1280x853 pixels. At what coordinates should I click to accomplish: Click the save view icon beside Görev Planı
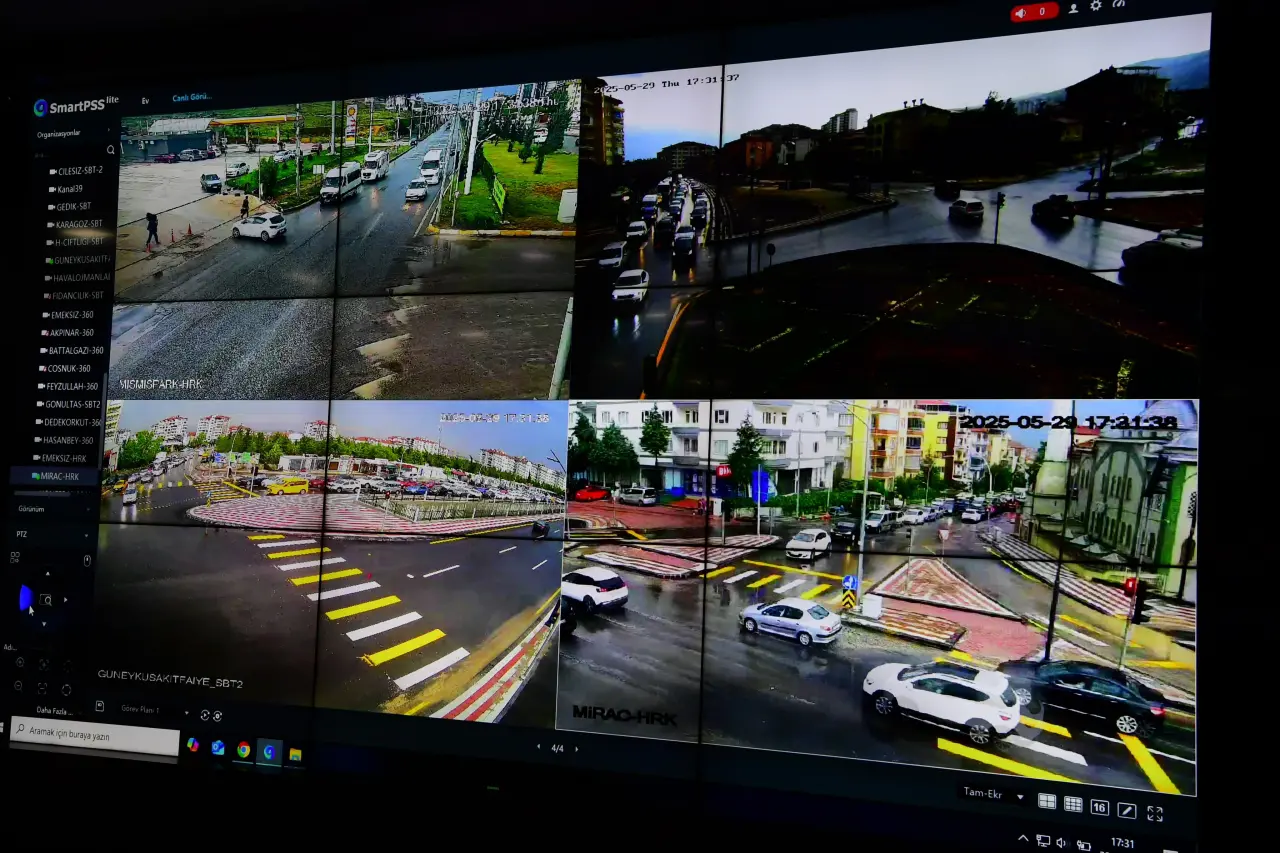click(100, 706)
